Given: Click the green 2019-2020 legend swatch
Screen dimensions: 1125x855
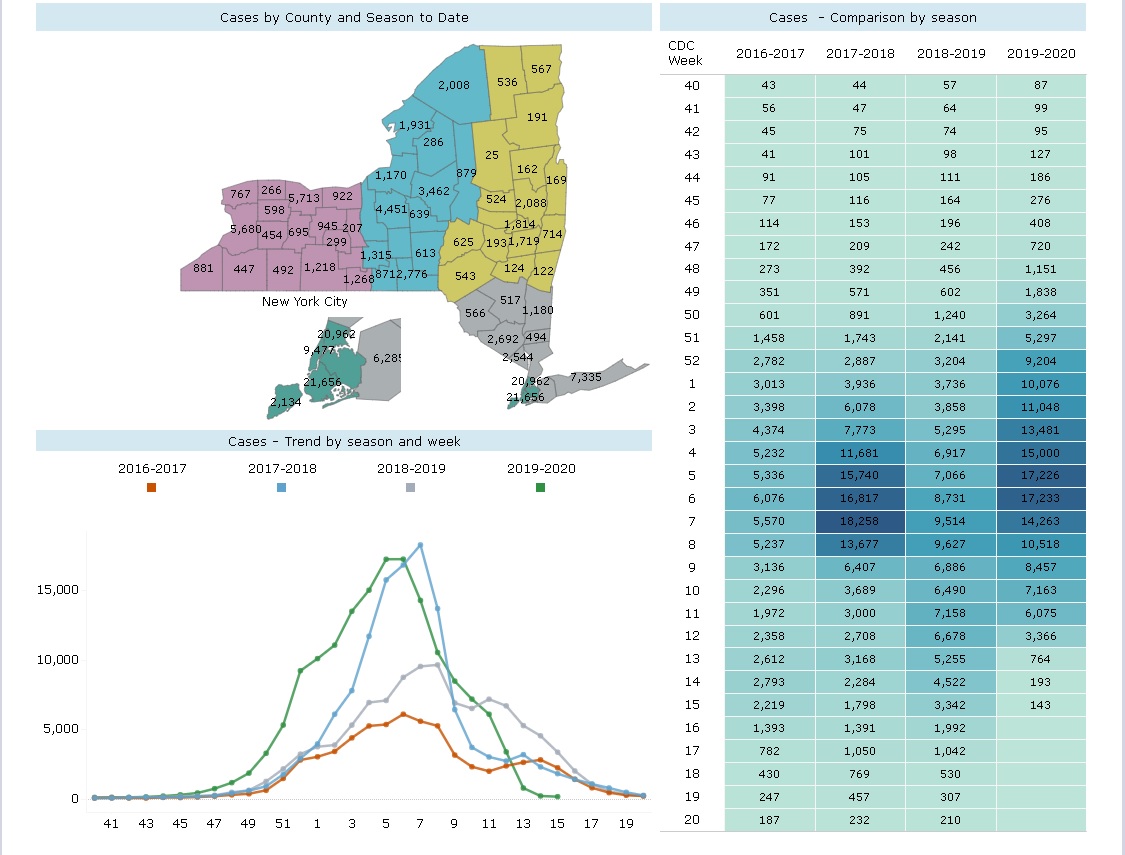Looking at the screenshot, I should tap(540, 488).
